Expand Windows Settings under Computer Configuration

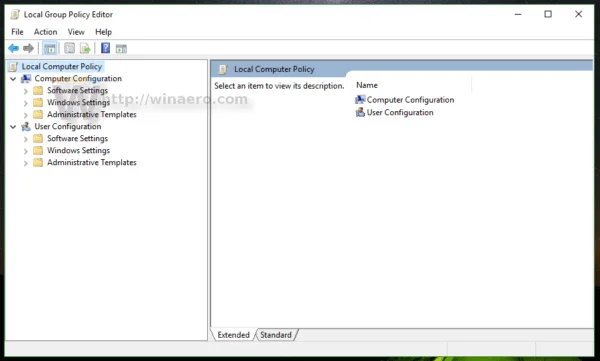[x=26, y=103]
